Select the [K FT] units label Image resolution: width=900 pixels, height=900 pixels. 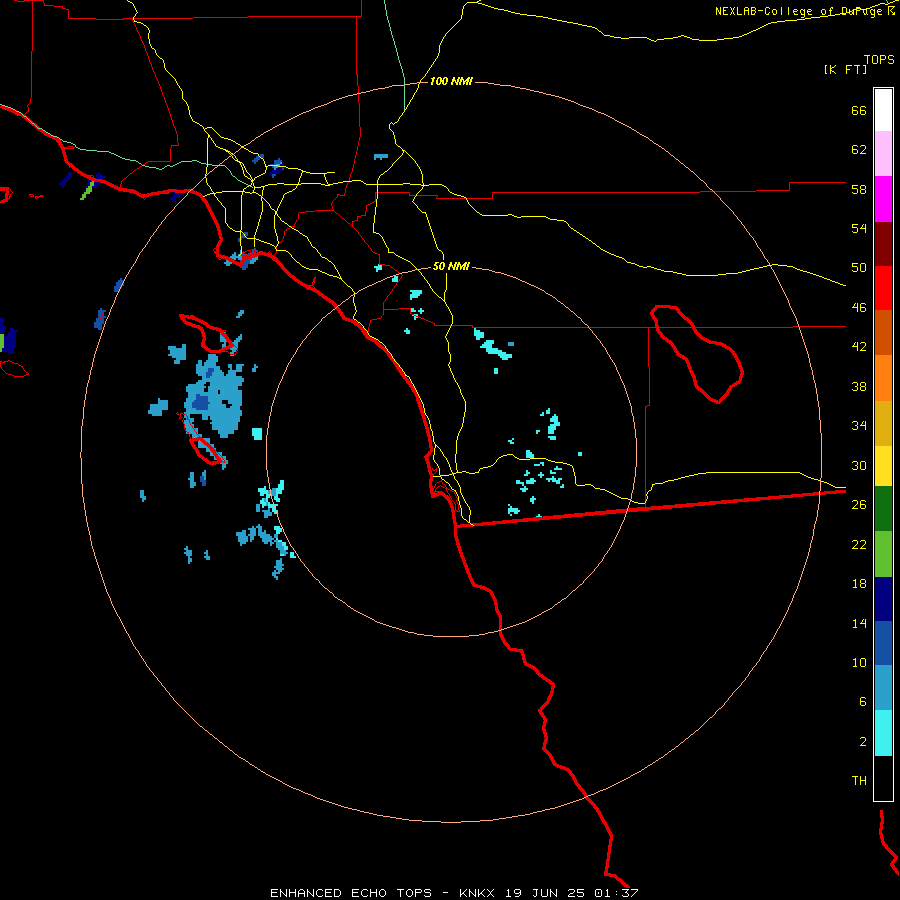pyautogui.click(x=845, y=69)
